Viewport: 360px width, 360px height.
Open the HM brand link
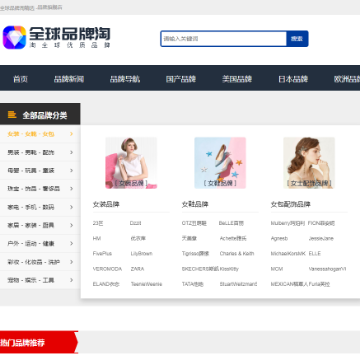click(x=97, y=238)
